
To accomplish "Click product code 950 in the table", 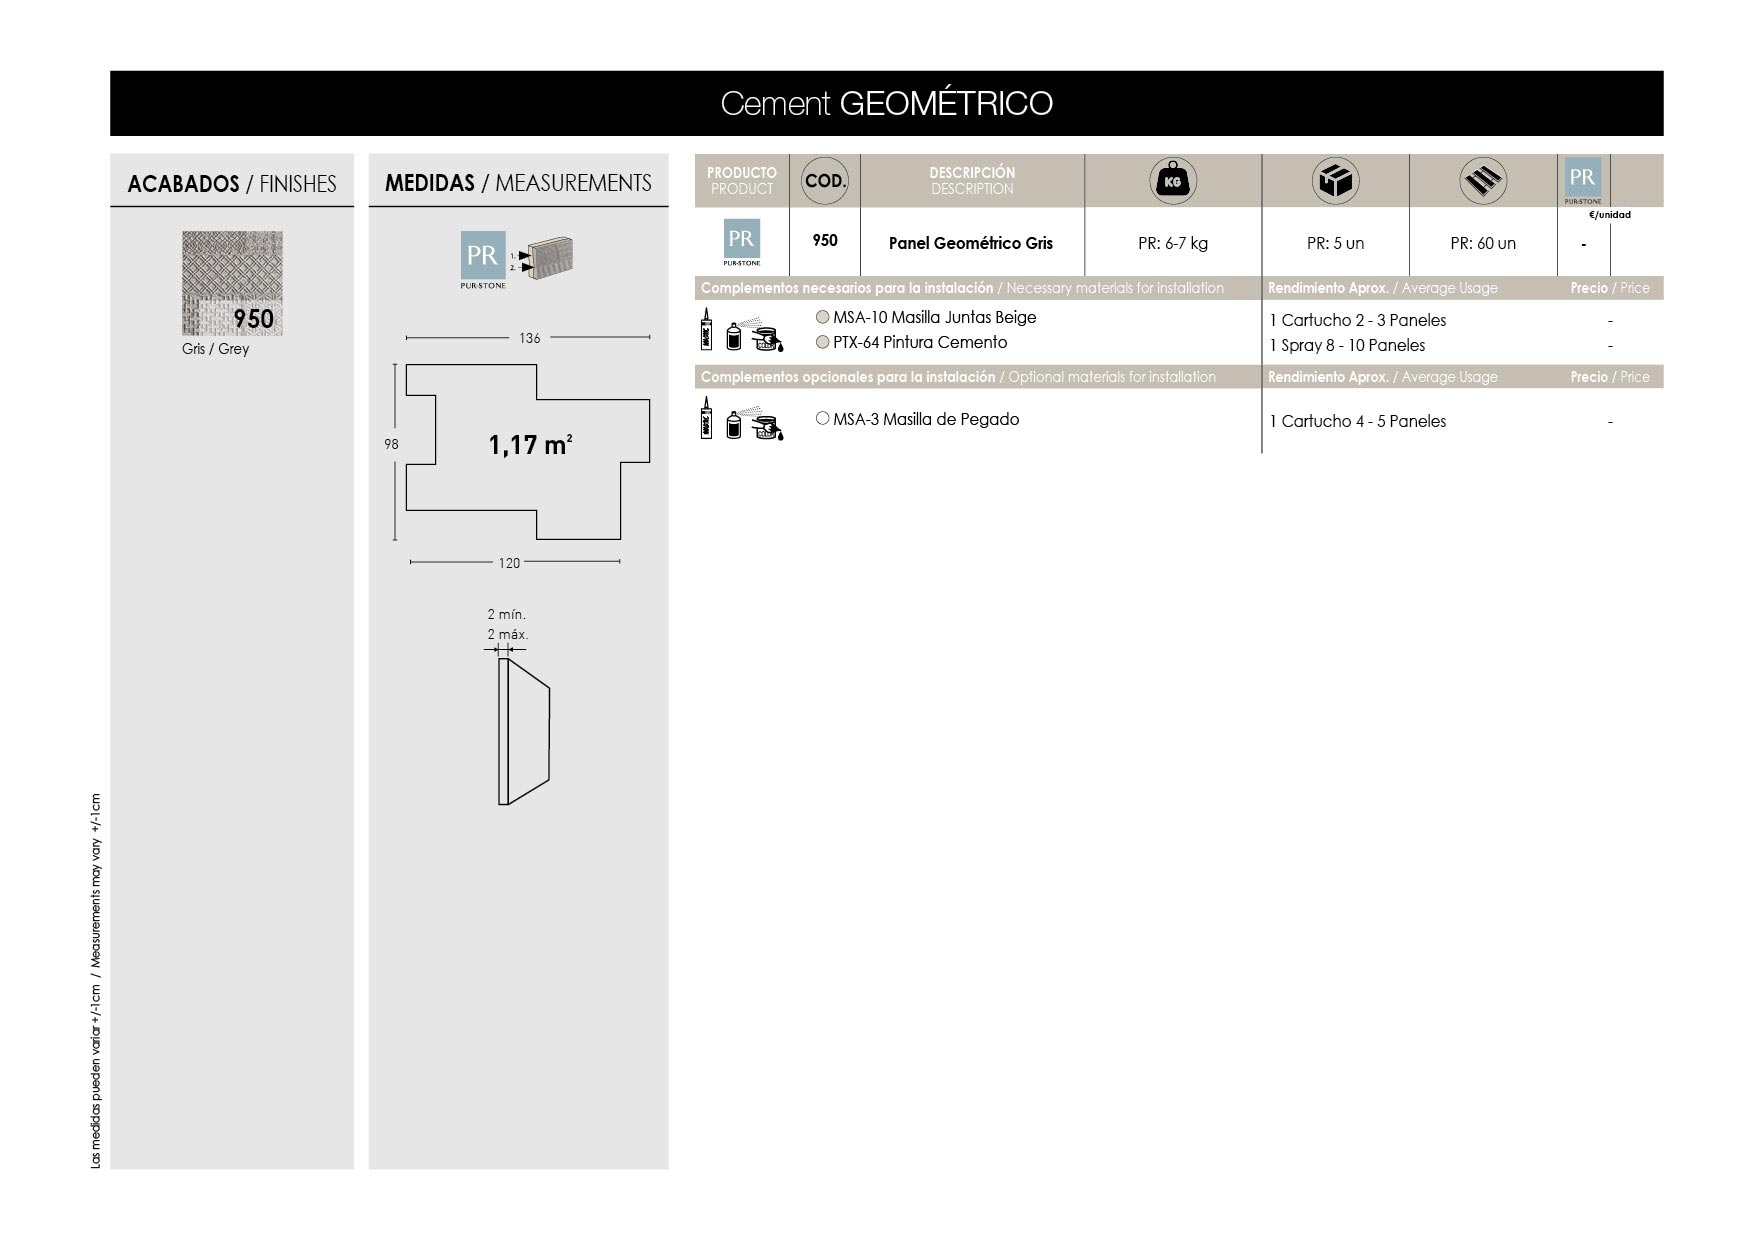I will pyautogui.click(x=825, y=240).
